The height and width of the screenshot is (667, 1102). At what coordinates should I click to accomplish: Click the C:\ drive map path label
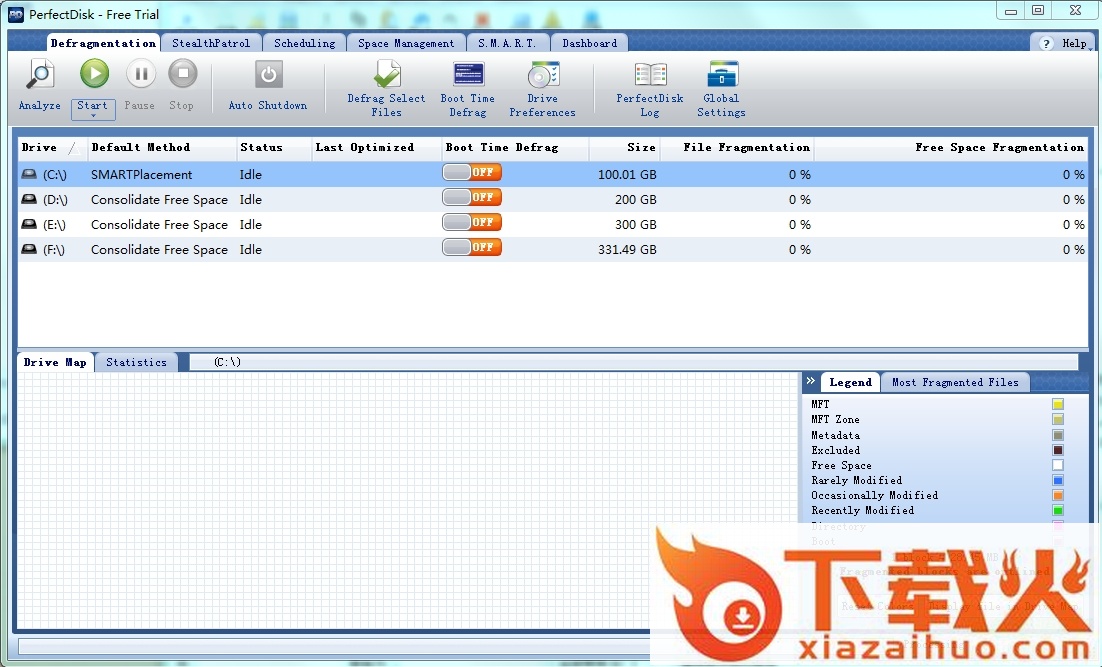pos(227,362)
